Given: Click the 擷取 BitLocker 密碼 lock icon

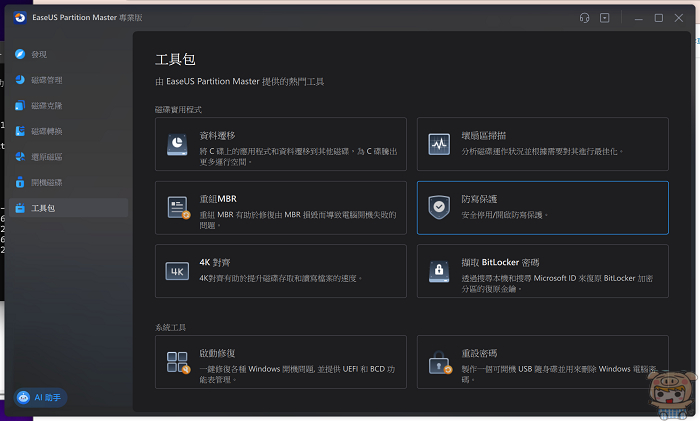Looking at the screenshot, I should [438, 271].
